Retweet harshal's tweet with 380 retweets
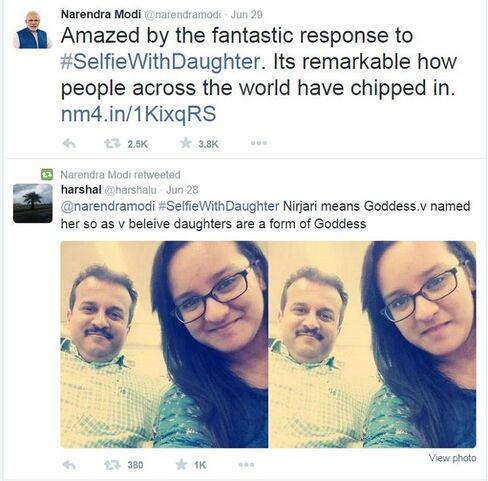 (112, 465)
